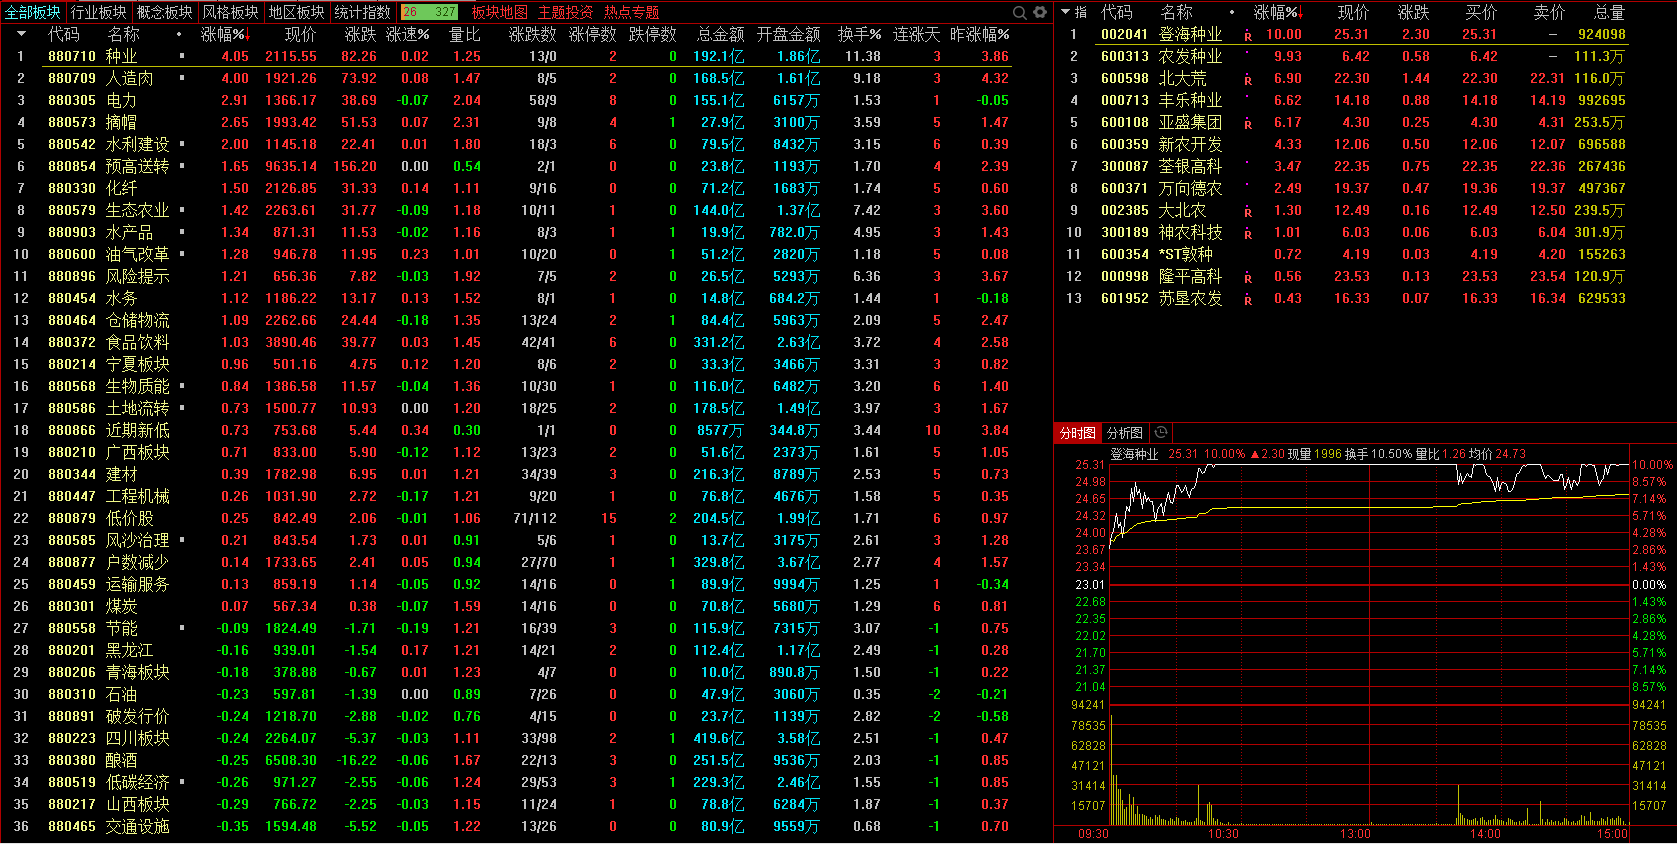Click the red sort arrow on 涨幅% column
Viewport: 1677px width, 844px height.
247,36
